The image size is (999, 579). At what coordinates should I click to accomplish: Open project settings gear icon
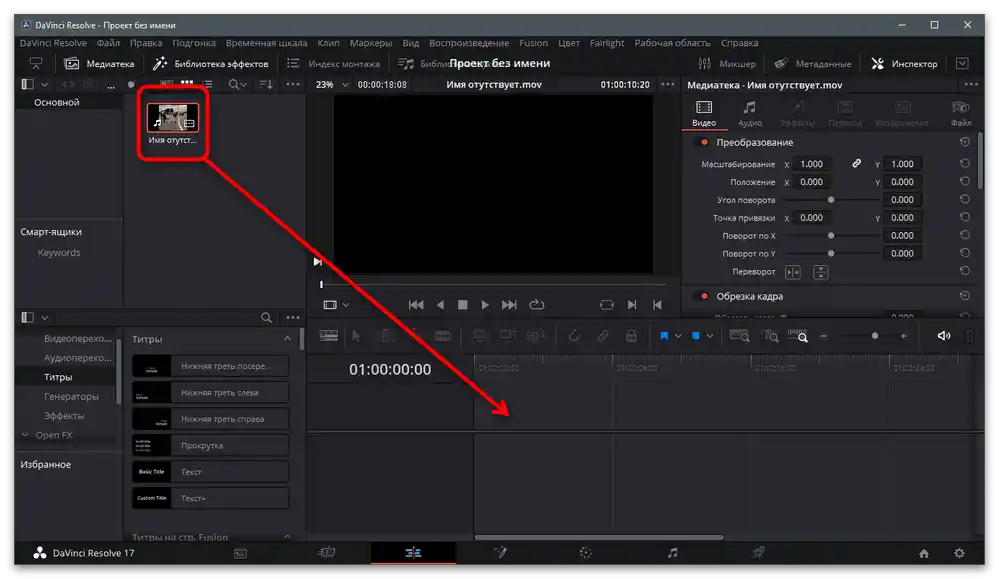point(959,554)
